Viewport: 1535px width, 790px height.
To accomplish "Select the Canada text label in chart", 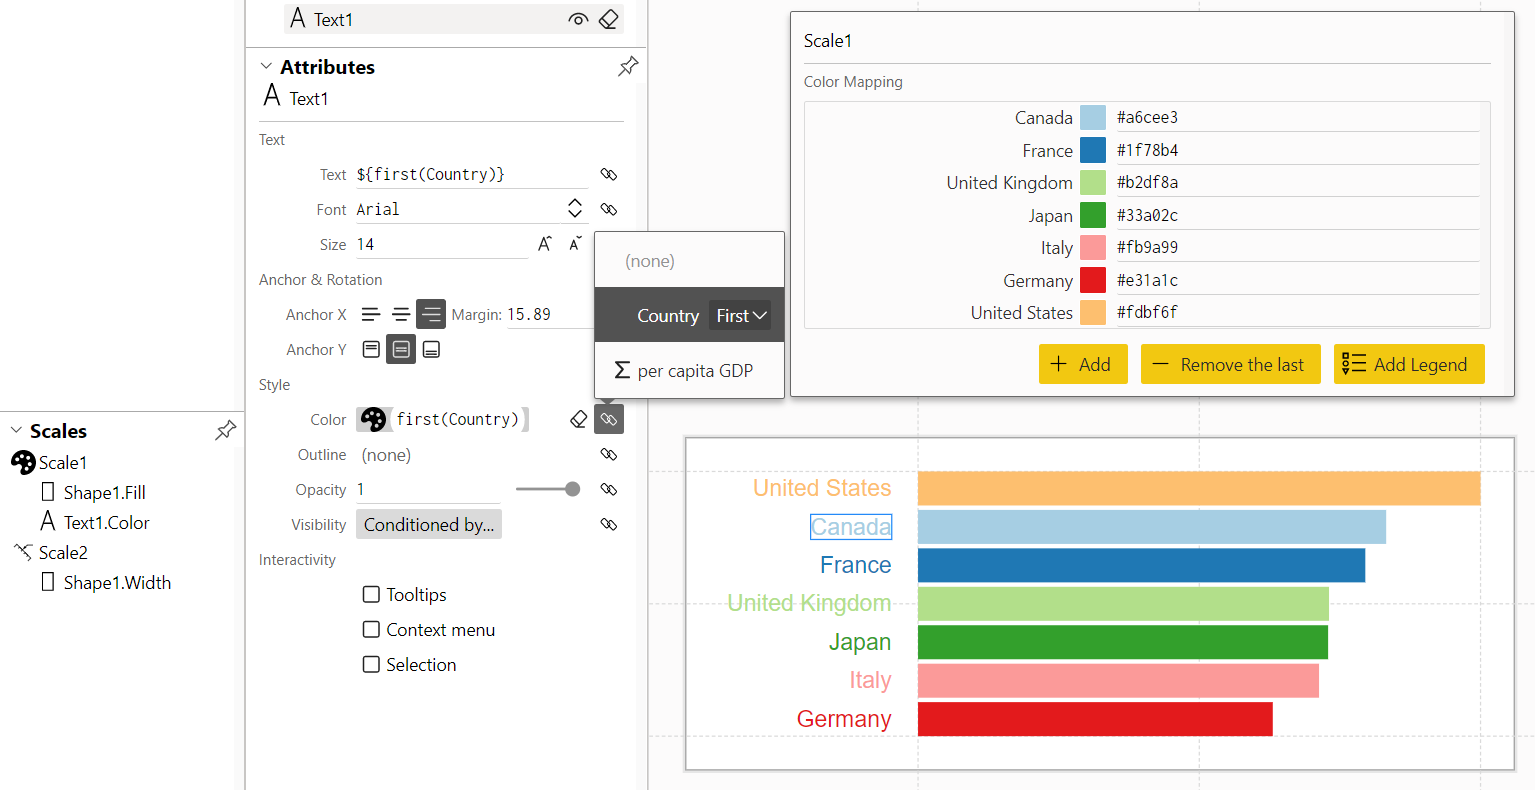I will point(851,527).
